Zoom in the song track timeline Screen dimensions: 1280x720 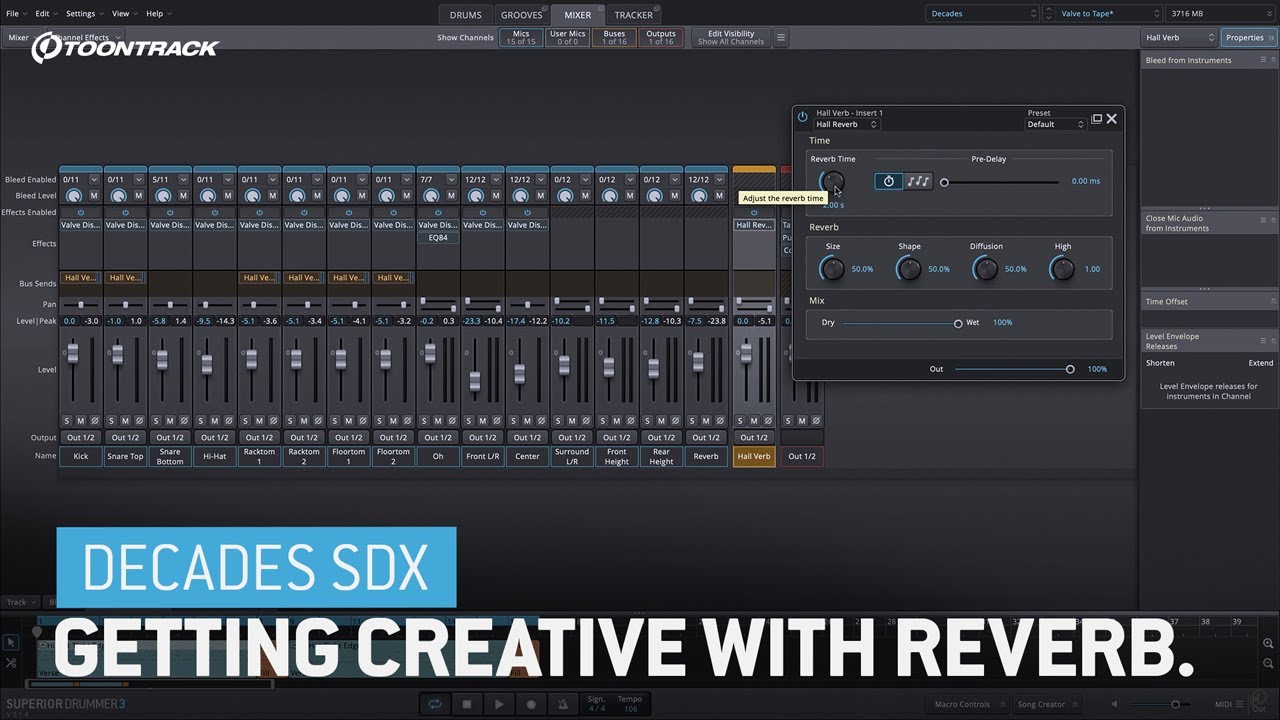click(x=1268, y=643)
